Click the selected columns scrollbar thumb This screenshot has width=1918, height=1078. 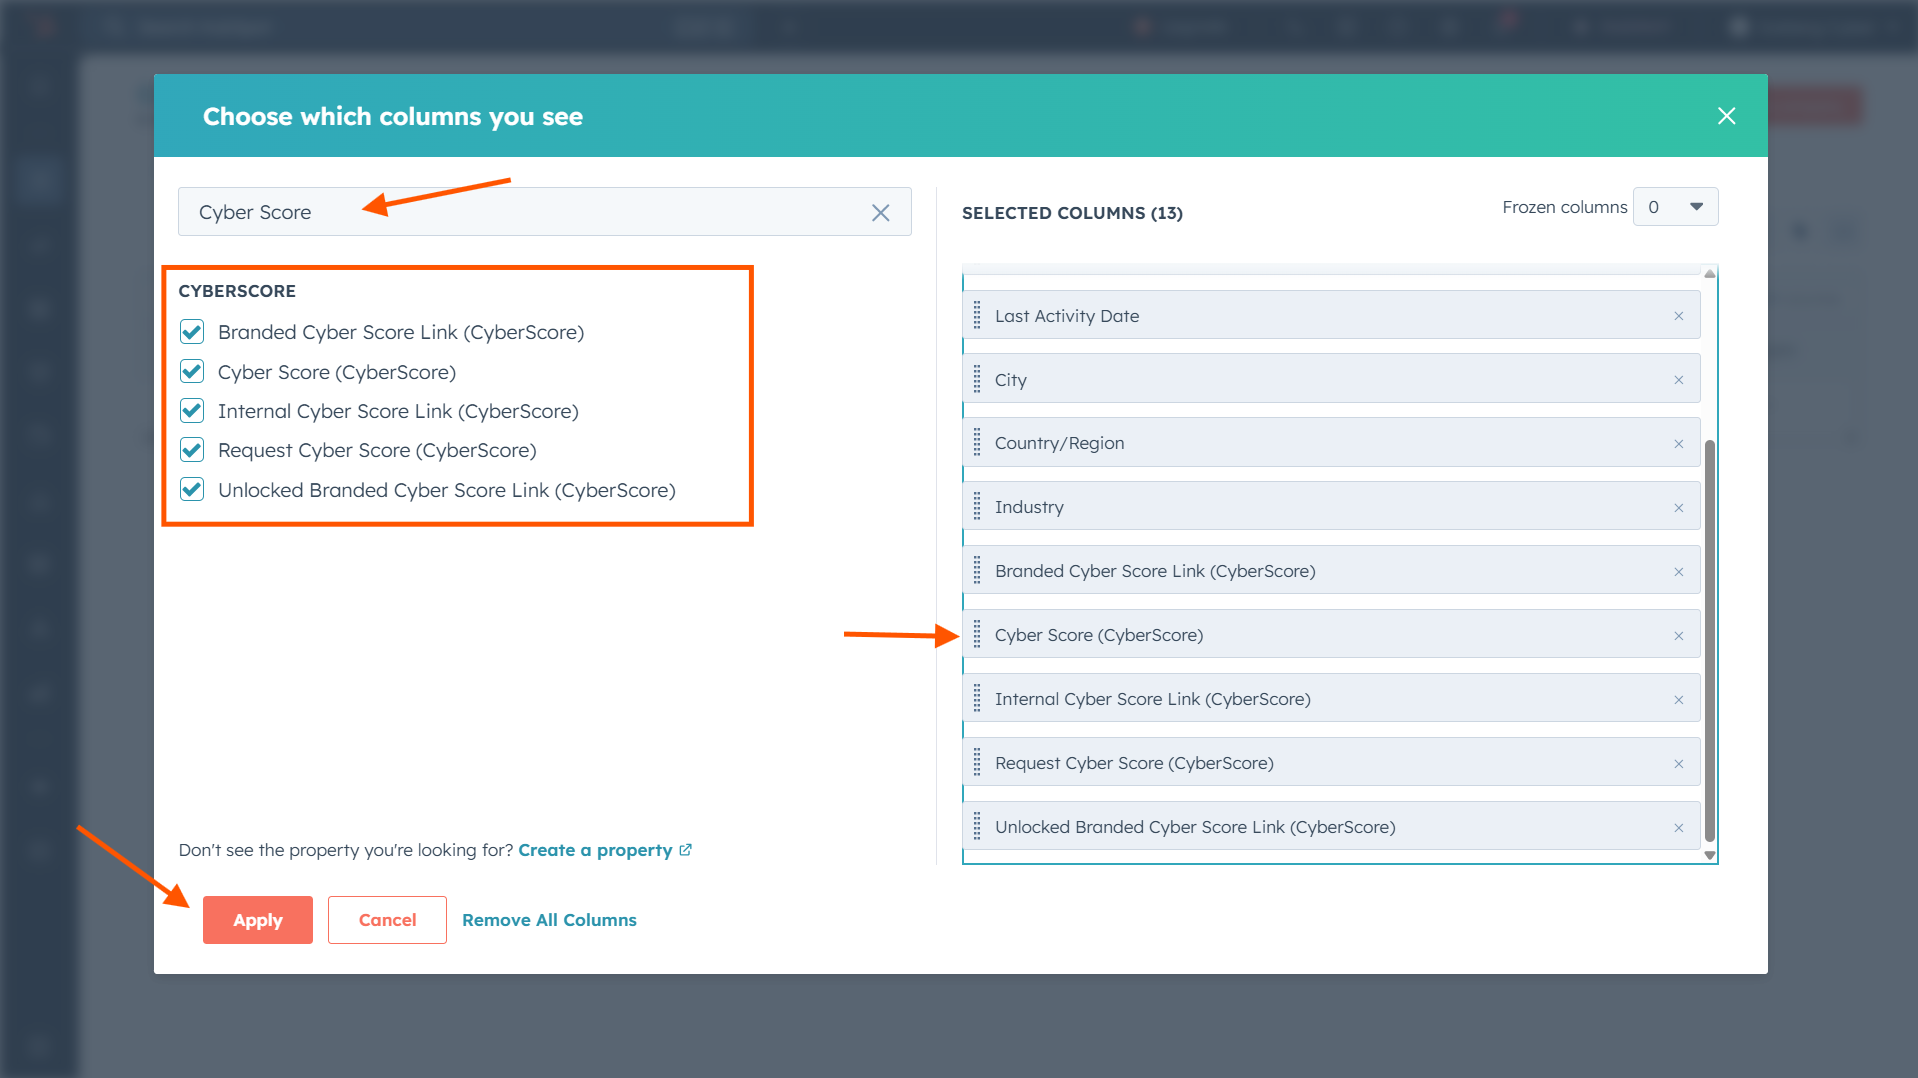coord(1710,641)
